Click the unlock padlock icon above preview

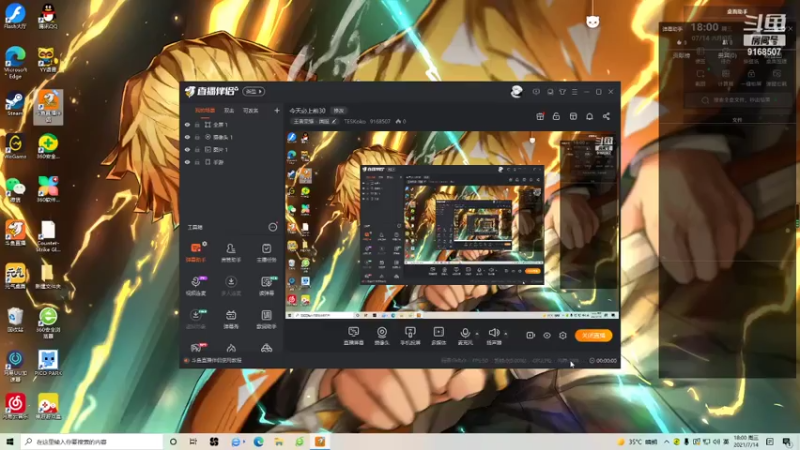click(556, 116)
